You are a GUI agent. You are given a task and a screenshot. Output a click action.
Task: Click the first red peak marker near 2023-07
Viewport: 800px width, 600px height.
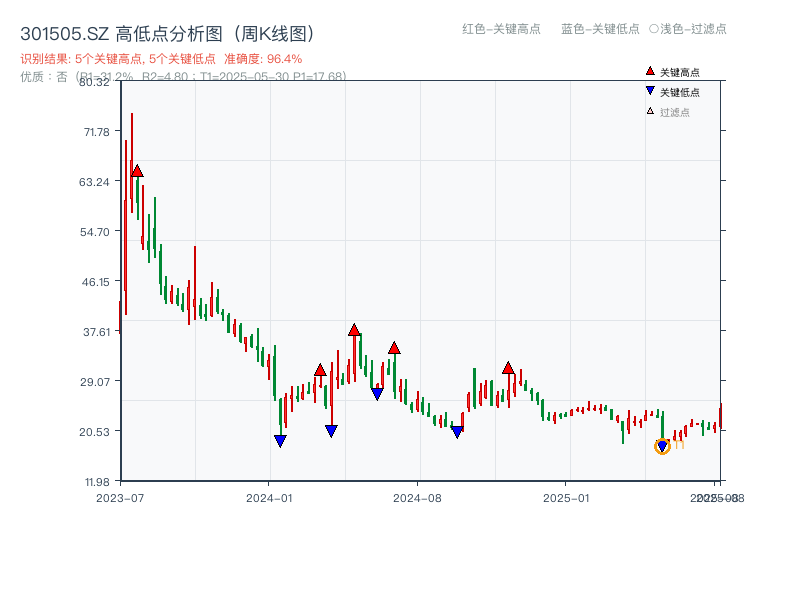[138, 170]
